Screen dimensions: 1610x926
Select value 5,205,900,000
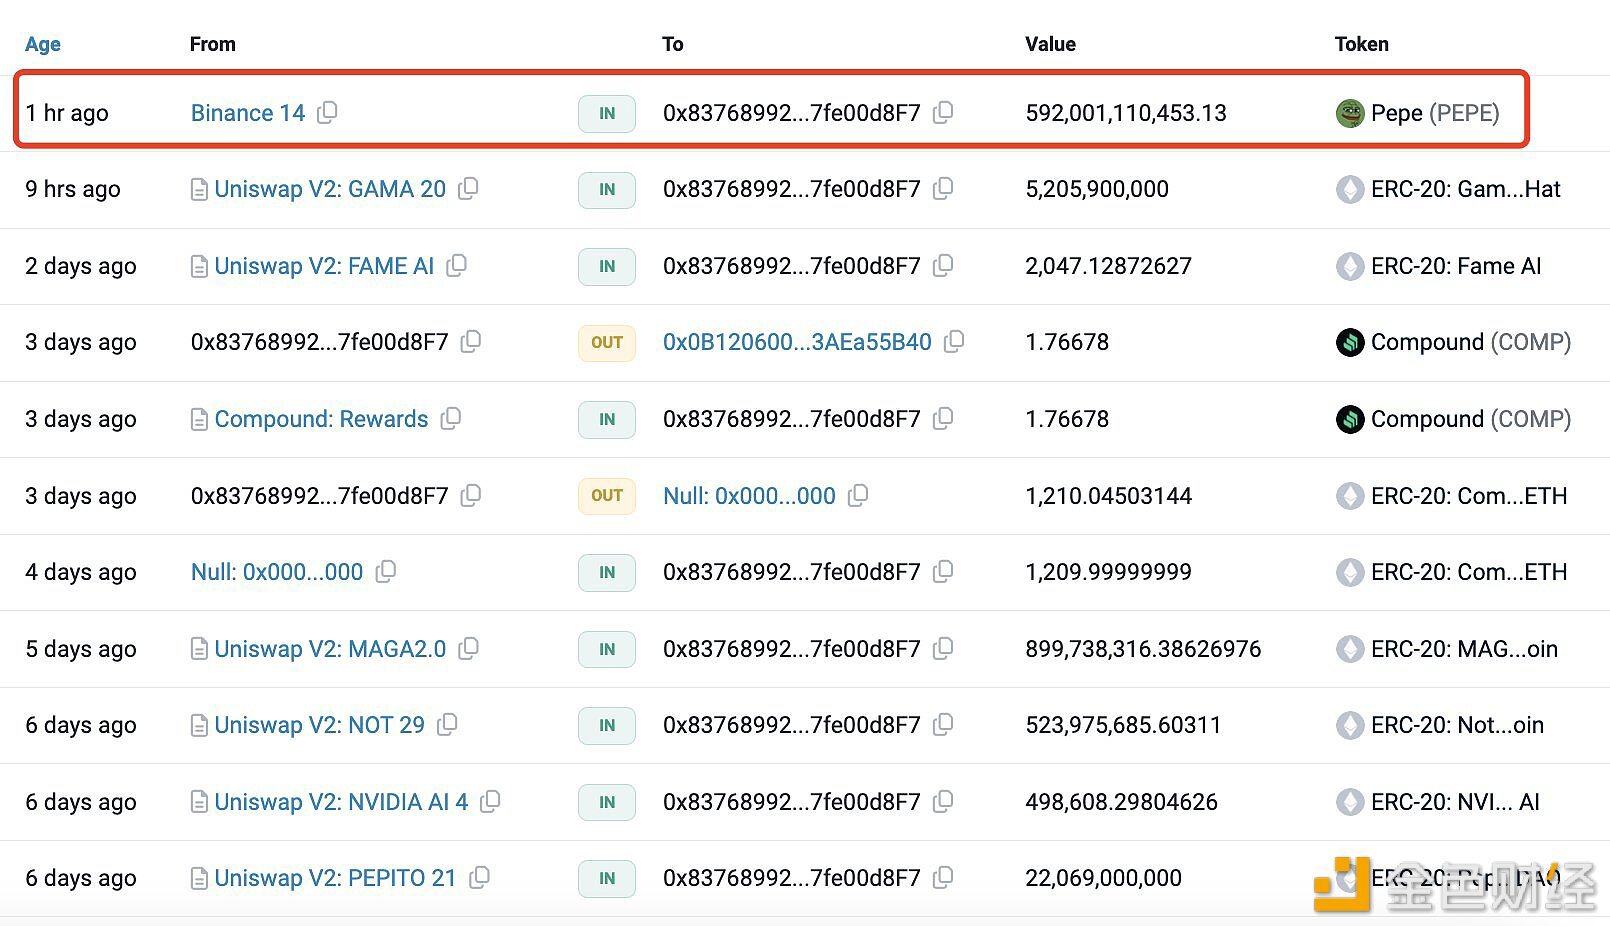(1097, 189)
